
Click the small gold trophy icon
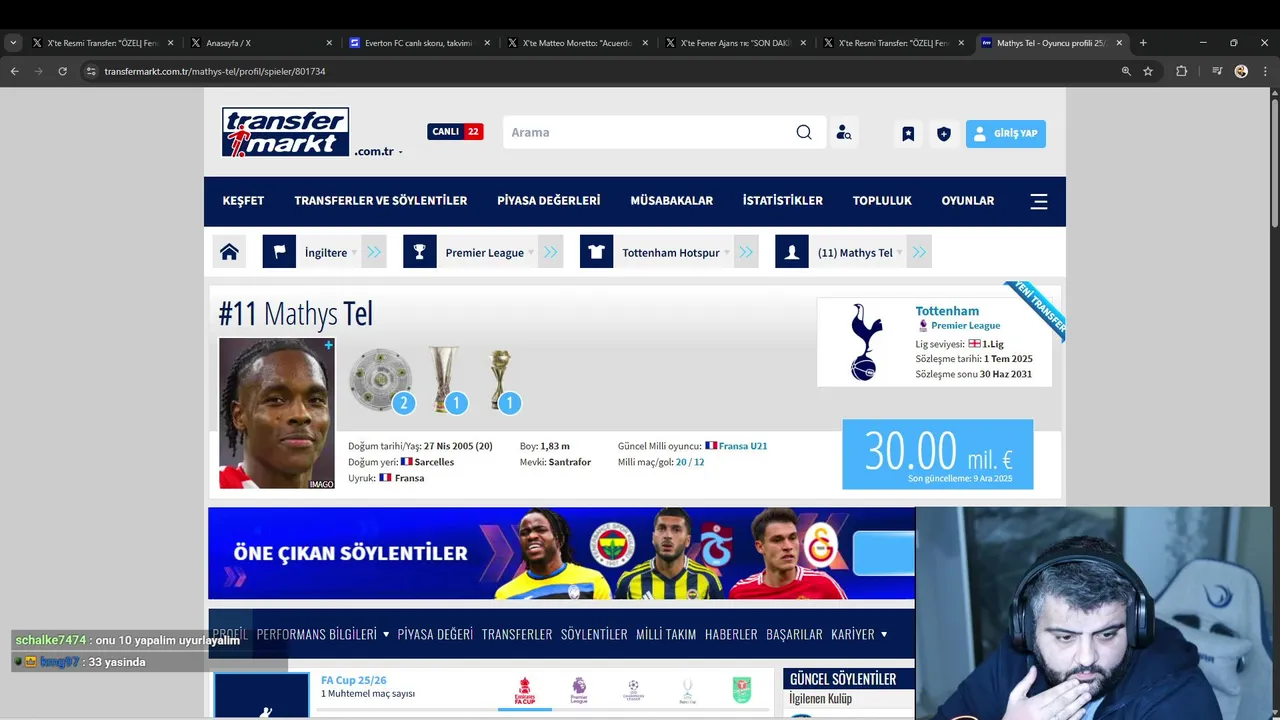tap(501, 380)
